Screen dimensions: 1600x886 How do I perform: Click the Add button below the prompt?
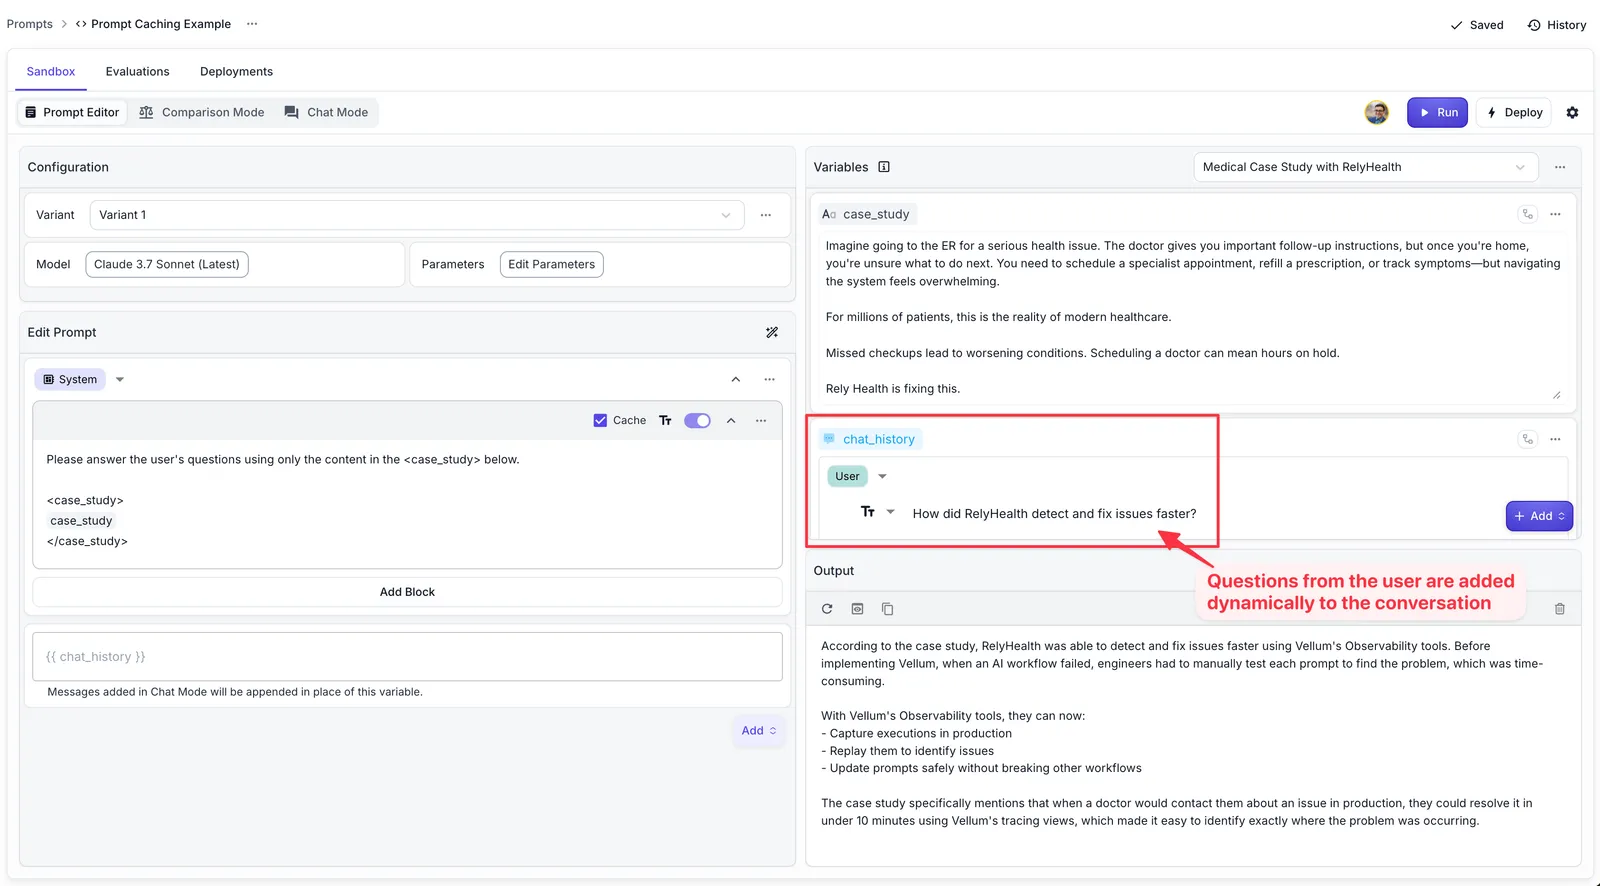[759, 731]
